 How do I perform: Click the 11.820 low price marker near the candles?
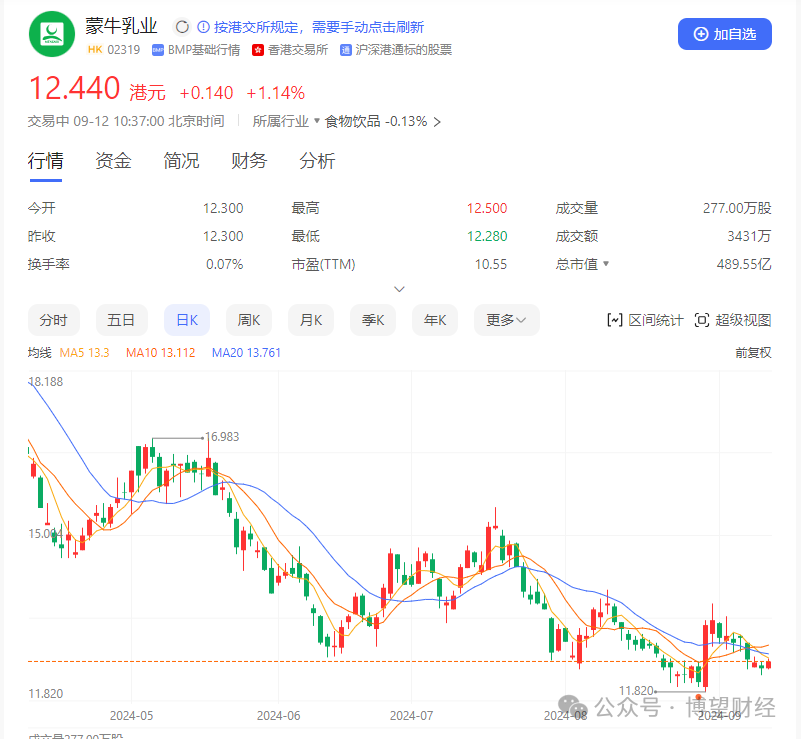pyautogui.click(x=637, y=691)
